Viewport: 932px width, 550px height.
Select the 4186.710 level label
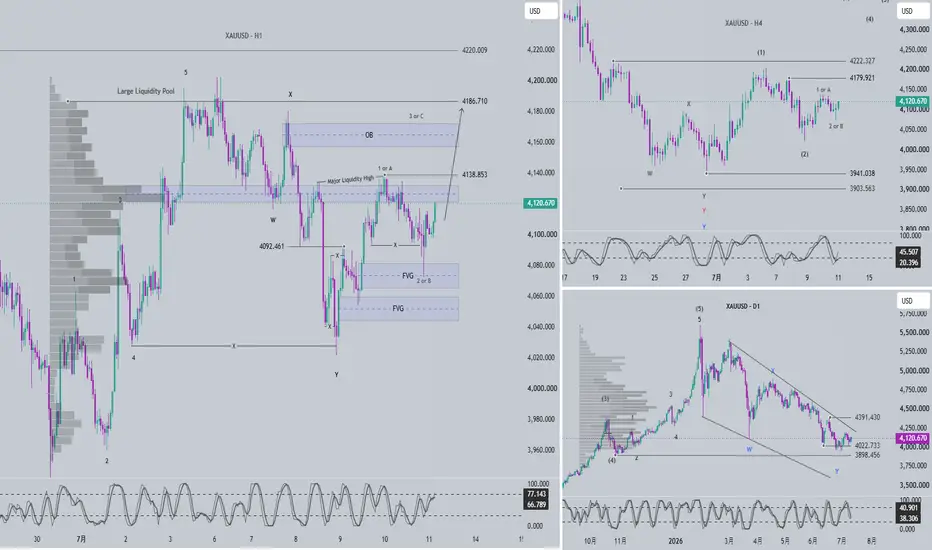474,101
